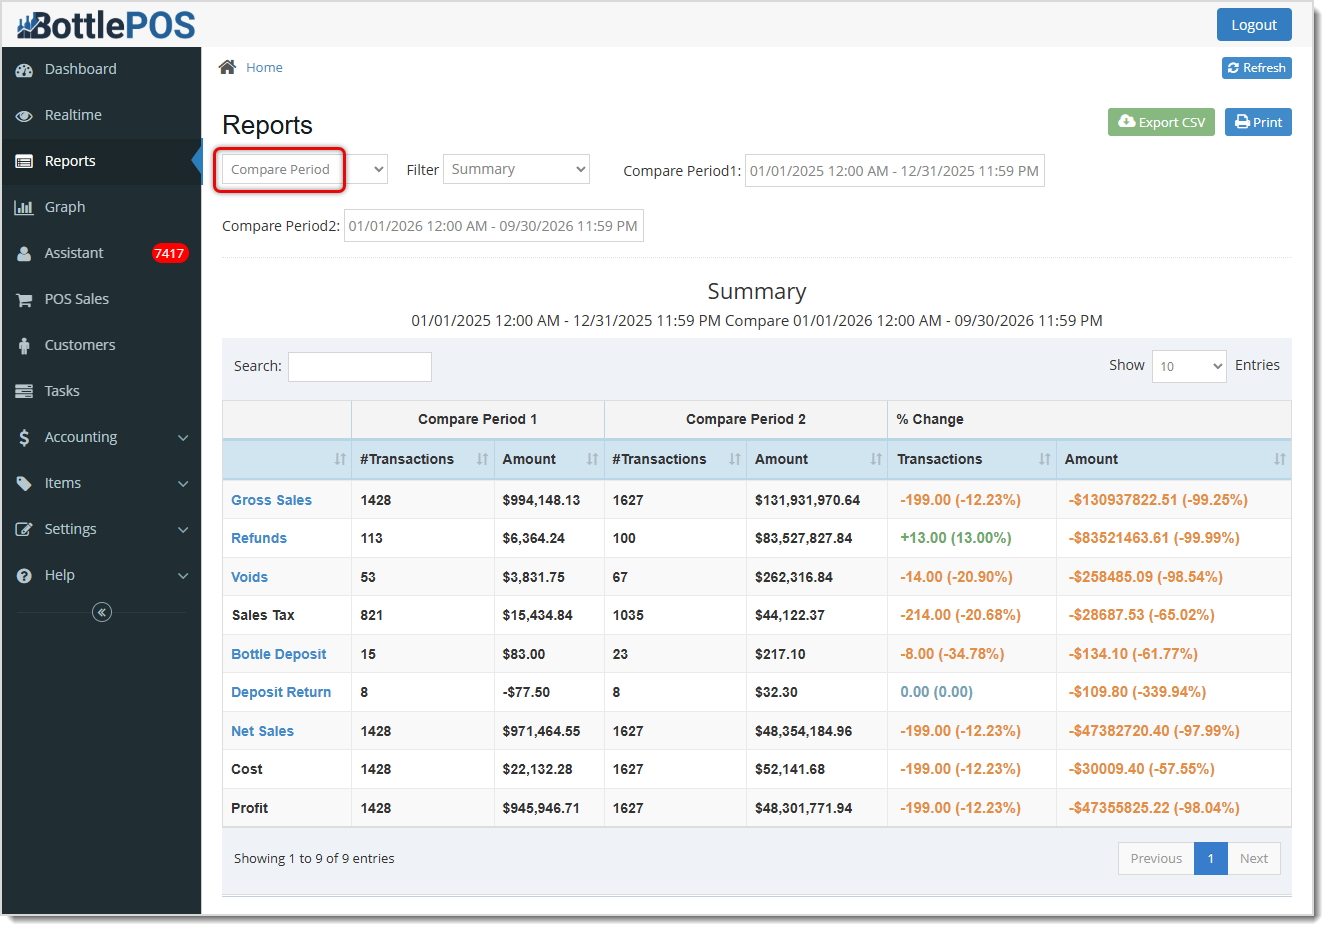The height and width of the screenshot is (931, 1329).
Task: Click the 0.00 (0.00) Deposit Return change
Action: [936, 692]
